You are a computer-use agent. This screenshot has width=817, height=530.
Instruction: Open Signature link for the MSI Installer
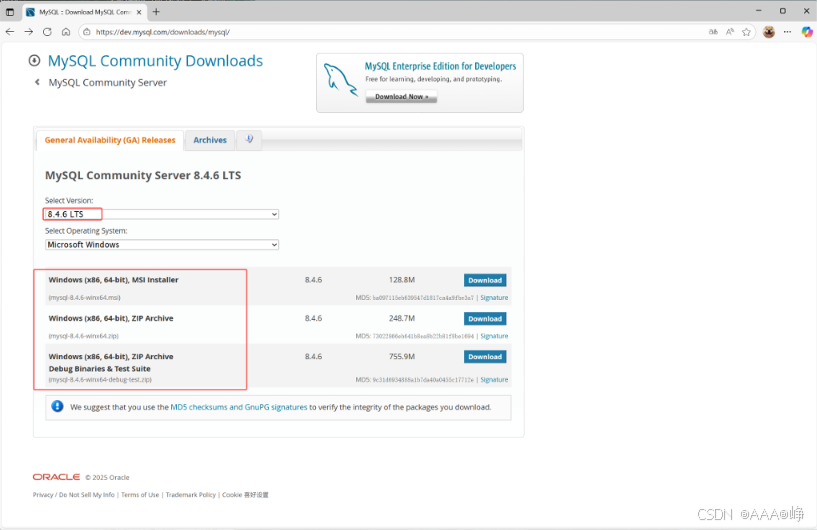tap(494, 298)
